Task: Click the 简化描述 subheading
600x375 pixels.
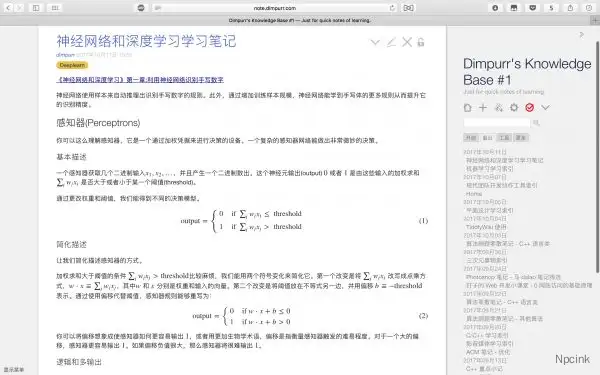Action: [x=72, y=245]
